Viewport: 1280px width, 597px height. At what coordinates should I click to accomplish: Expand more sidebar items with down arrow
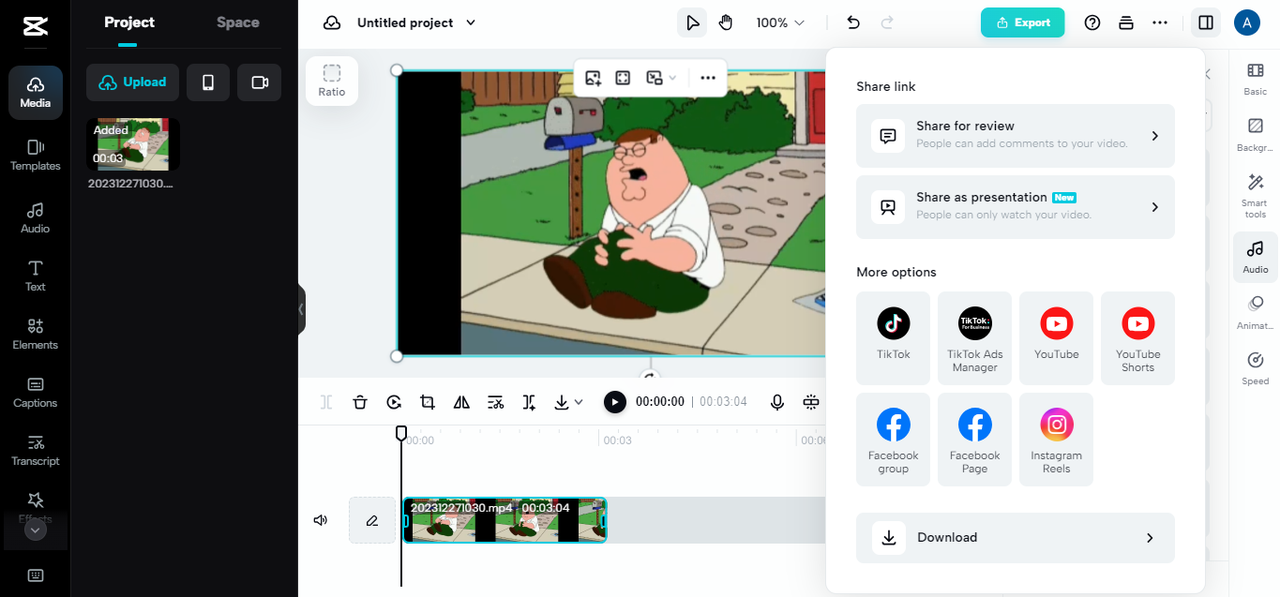pos(35,531)
